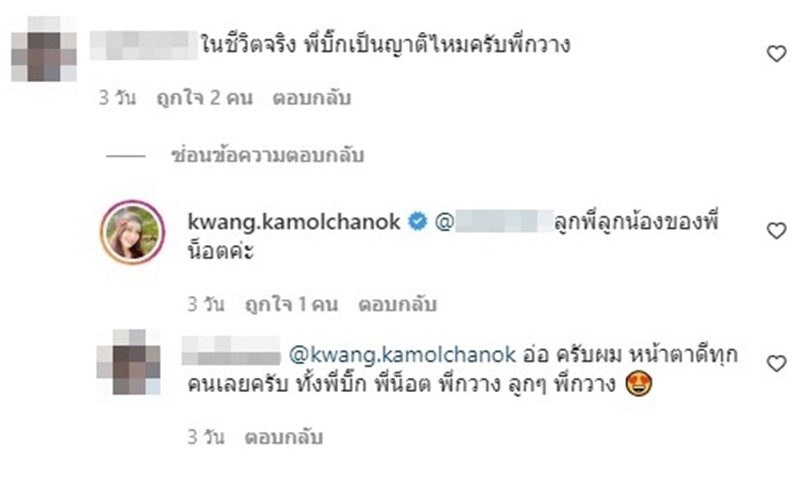Reply to kwang.kamolchanok's comment via ตอบกลับ
The image size is (800, 482).
tap(397, 305)
